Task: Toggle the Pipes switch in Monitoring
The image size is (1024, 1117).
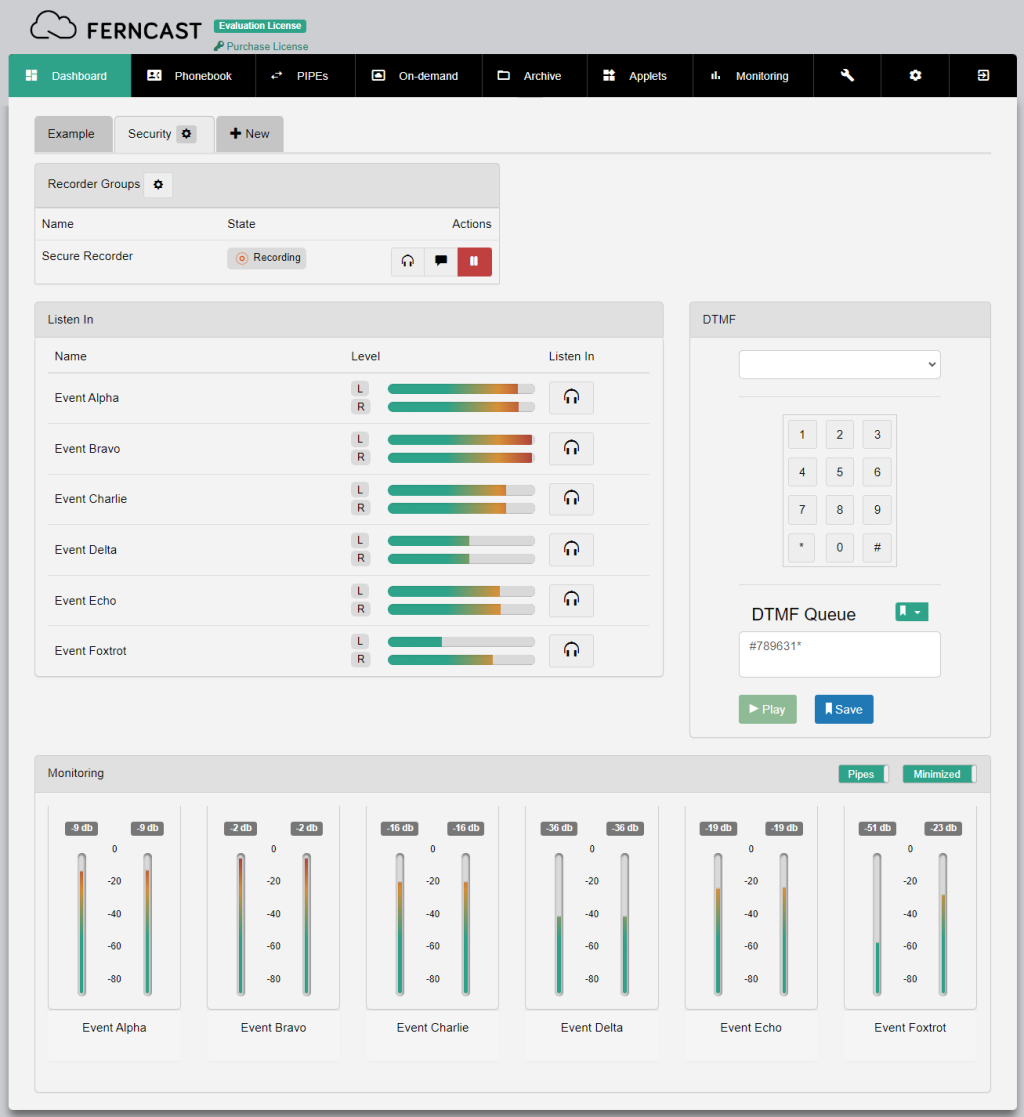Action: (864, 774)
